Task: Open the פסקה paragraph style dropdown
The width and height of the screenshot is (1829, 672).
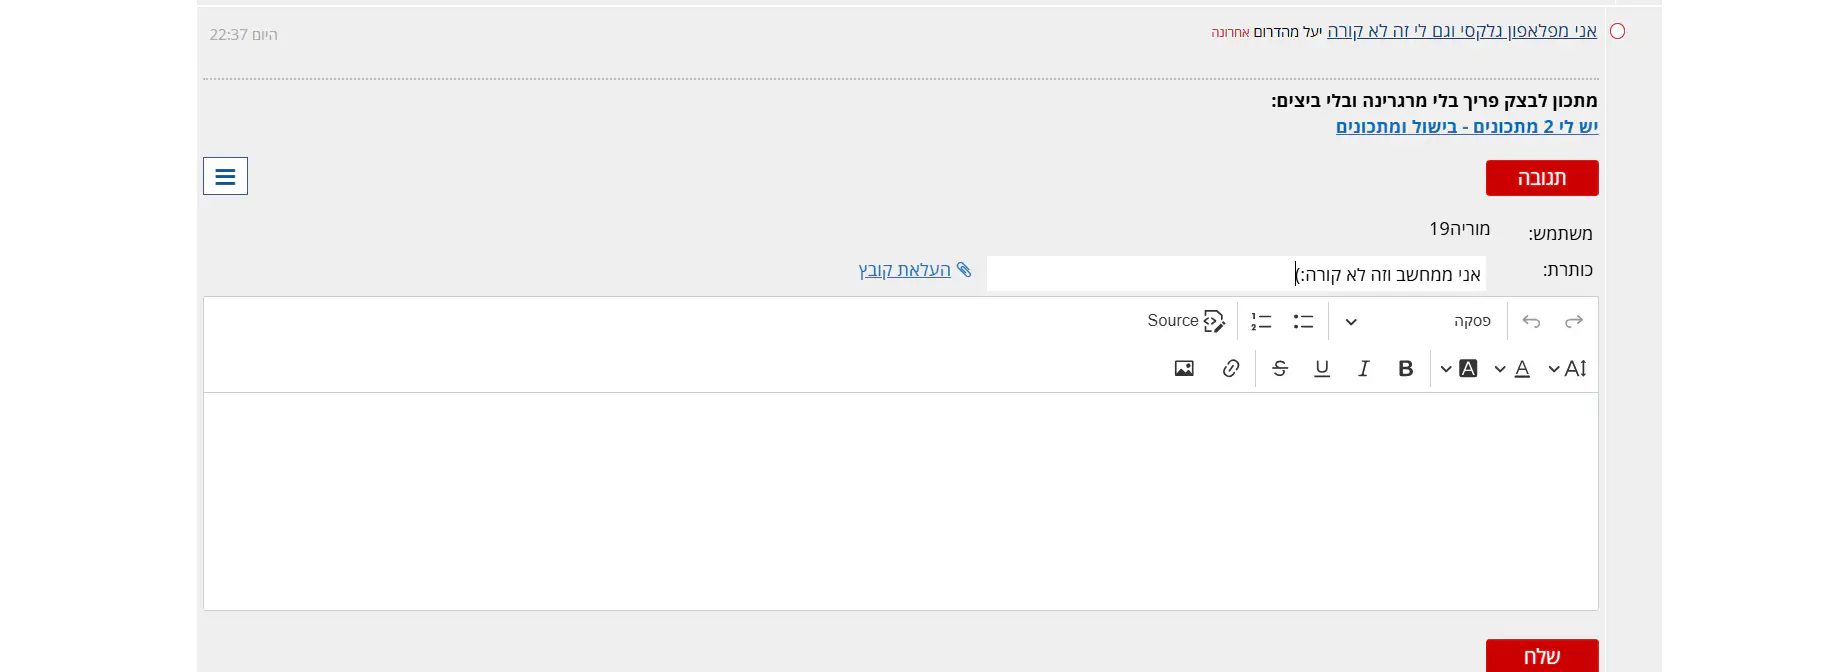Action: click(x=1418, y=321)
